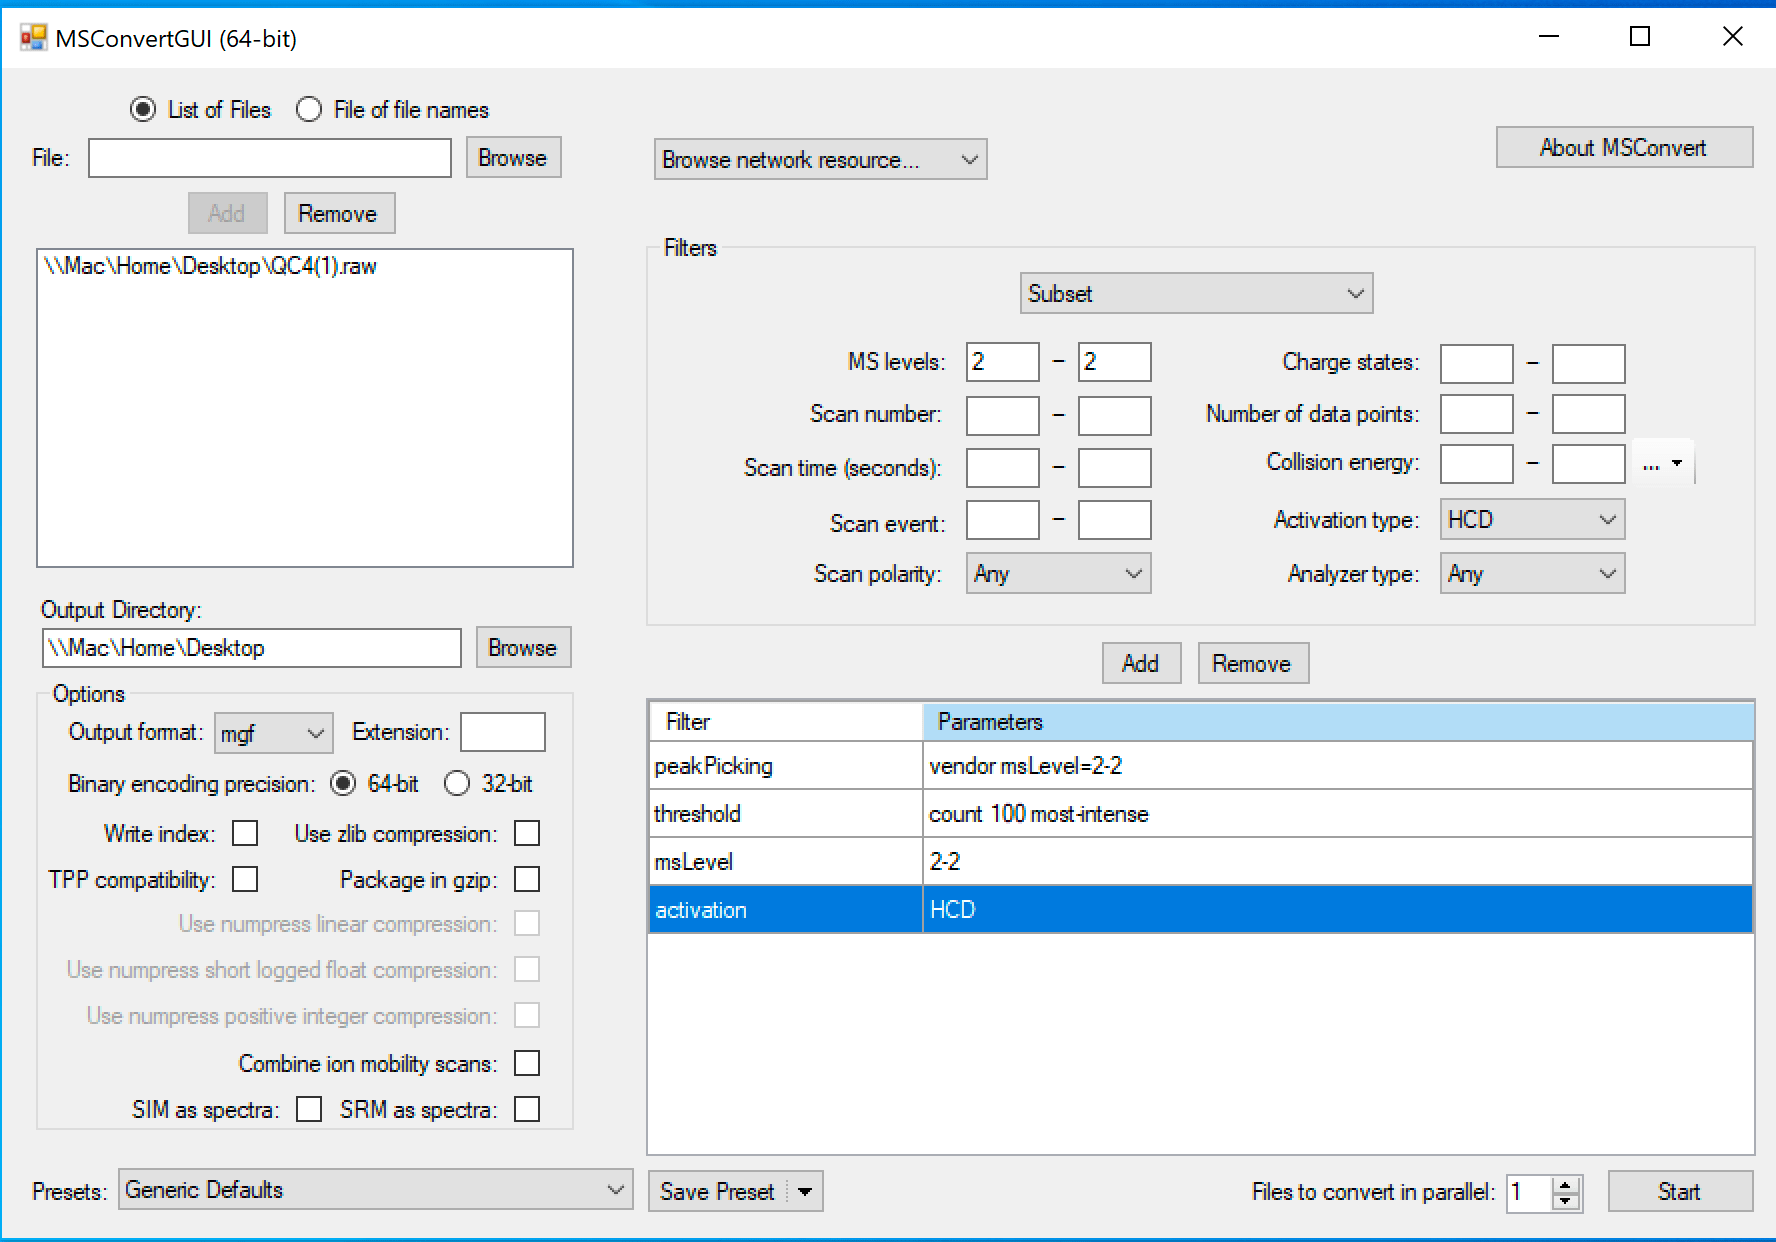The image size is (1776, 1242).
Task: Toggle SIM as spectra checkbox
Action: [x=309, y=1109]
